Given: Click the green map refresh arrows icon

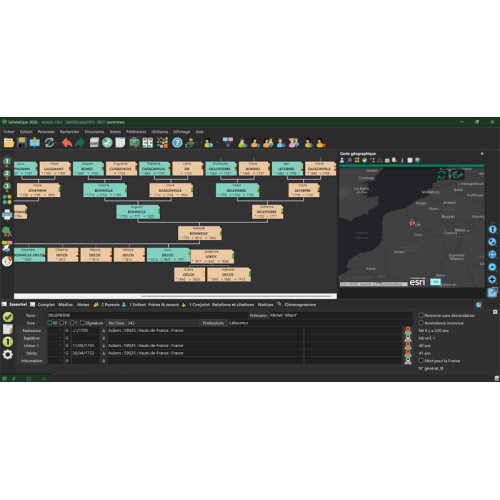Looking at the screenshot, I should 442,175.
